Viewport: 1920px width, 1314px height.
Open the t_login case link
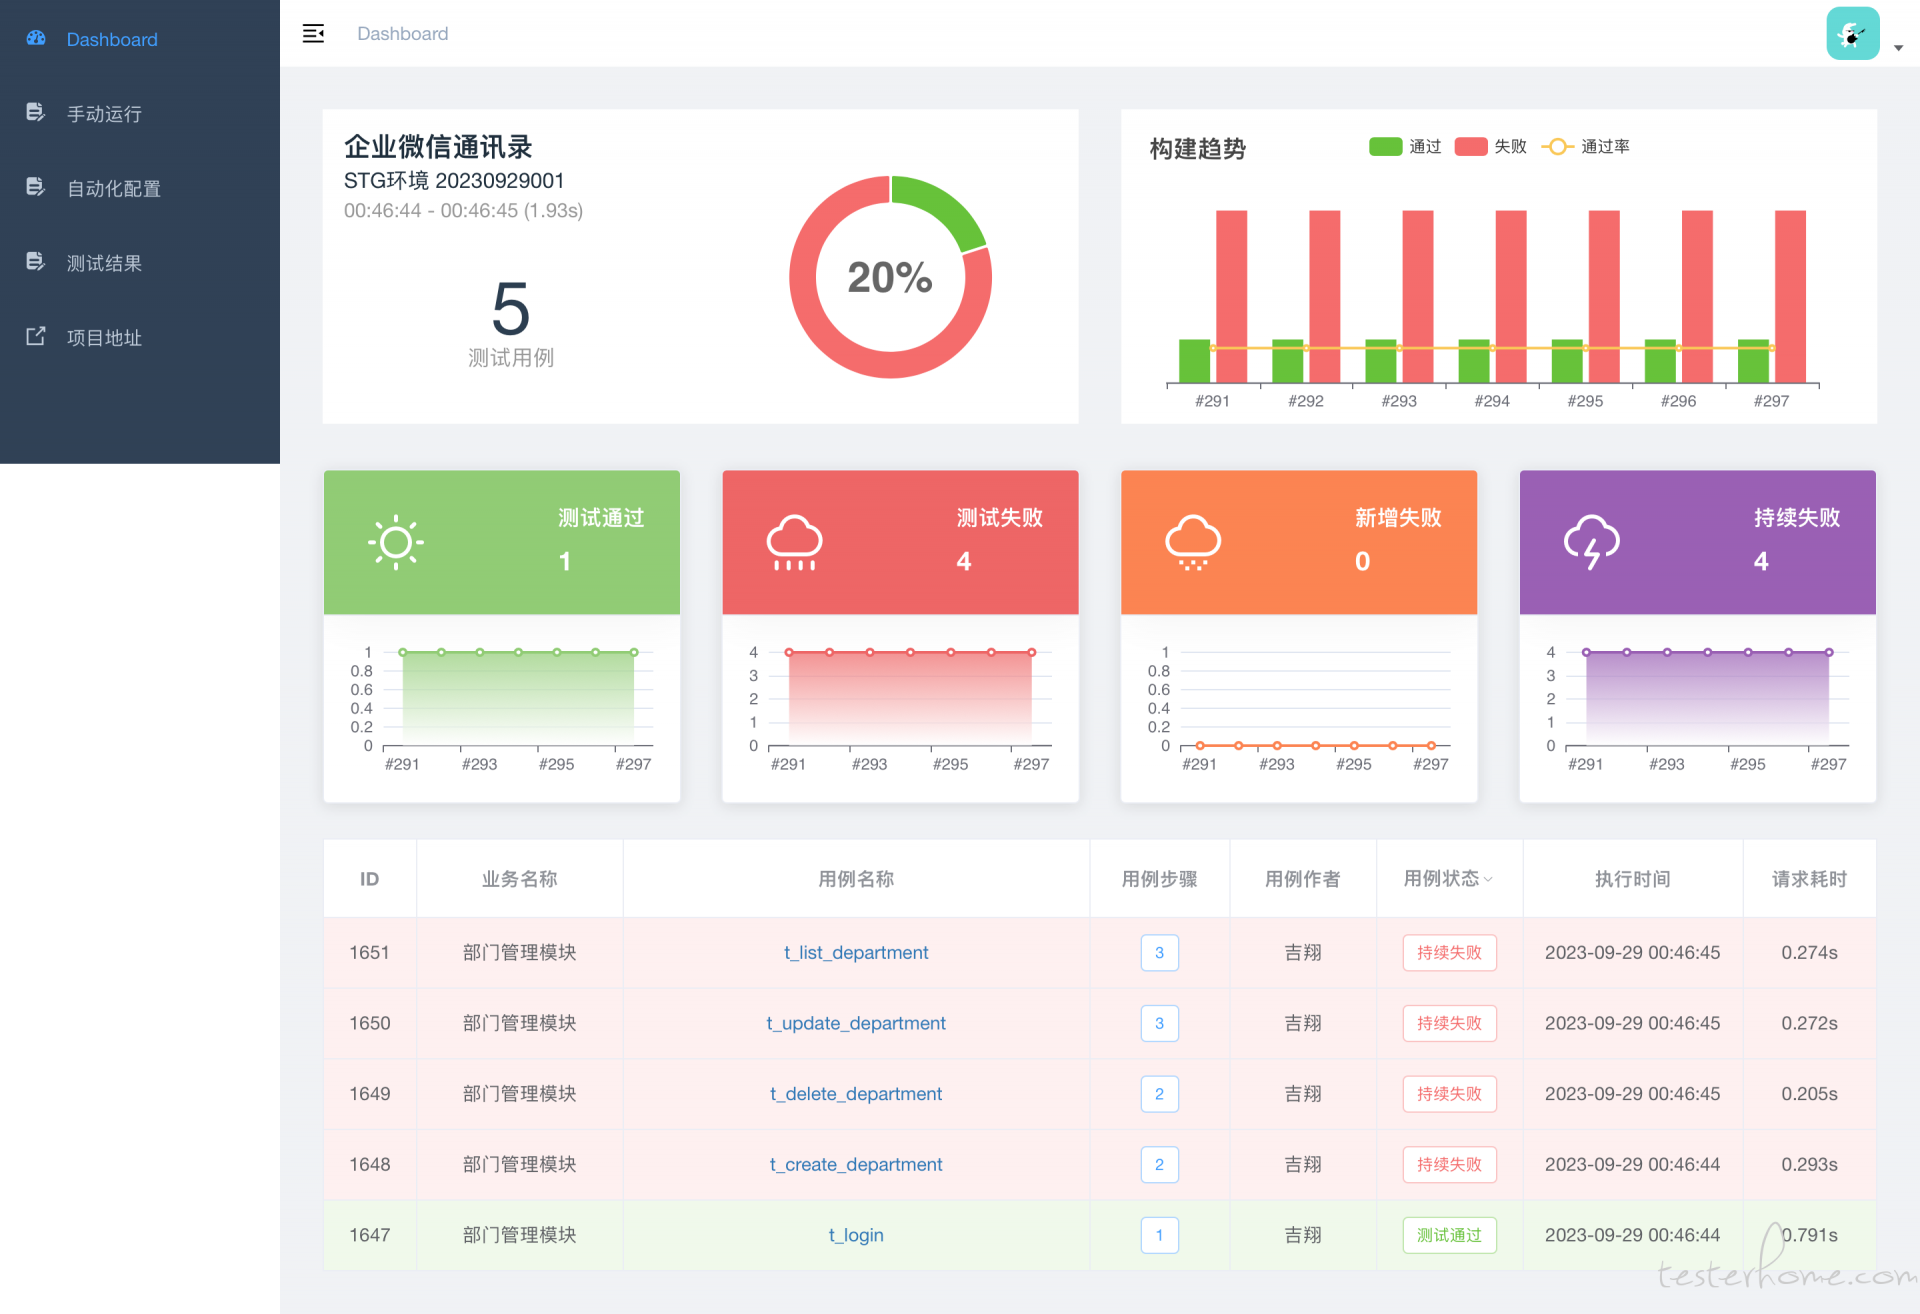tap(856, 1235)
